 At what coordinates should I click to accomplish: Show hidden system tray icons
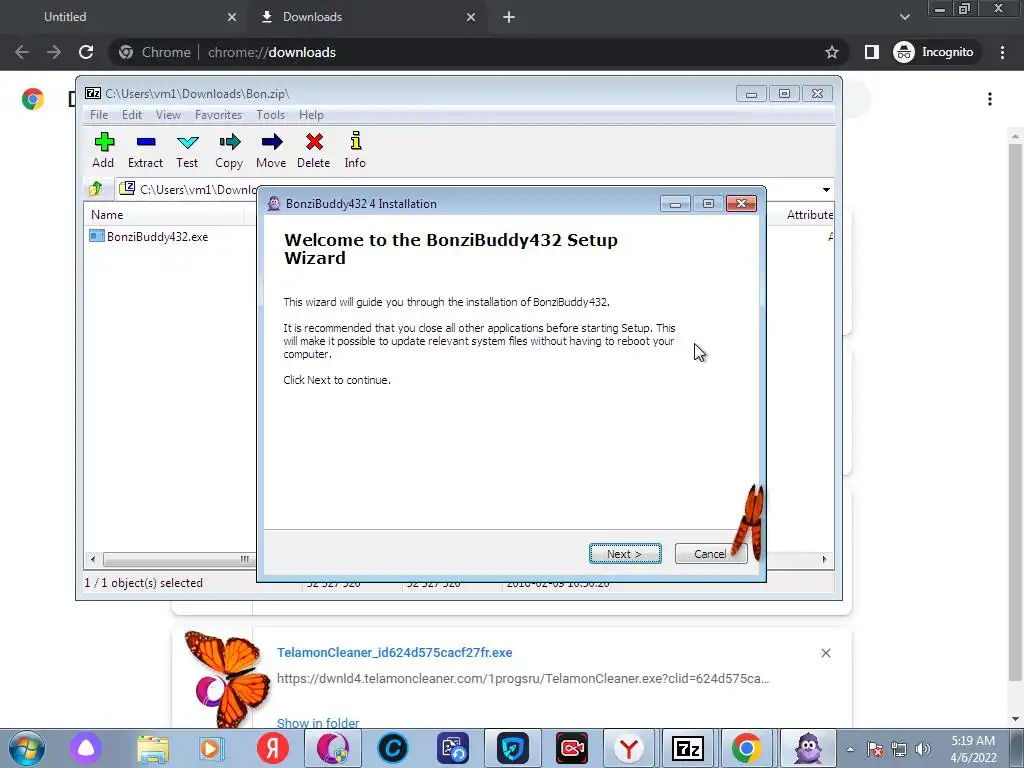850,749
